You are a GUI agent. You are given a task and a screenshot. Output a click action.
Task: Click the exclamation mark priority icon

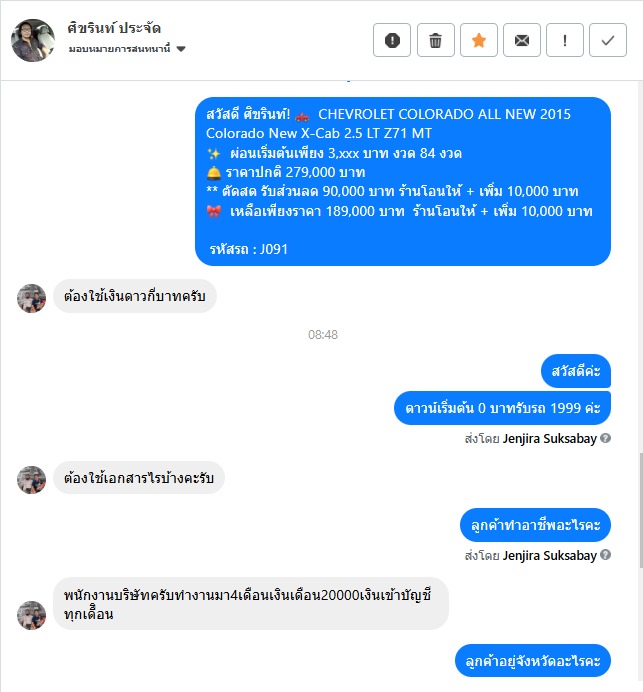pos(565,40)
